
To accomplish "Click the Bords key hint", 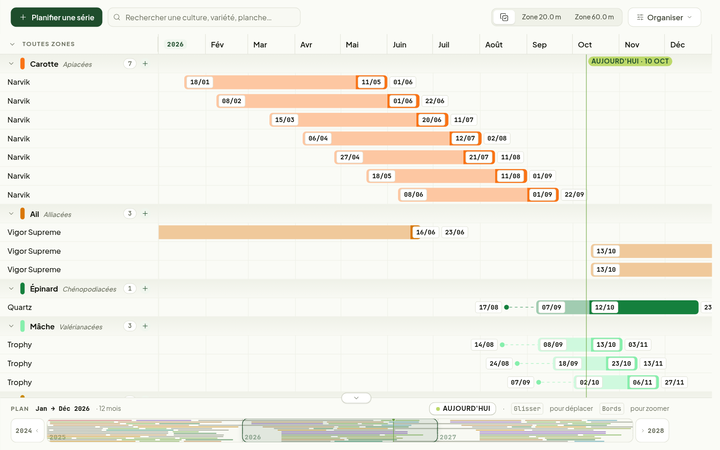I will pyautogui.click(x=611, y=409).
